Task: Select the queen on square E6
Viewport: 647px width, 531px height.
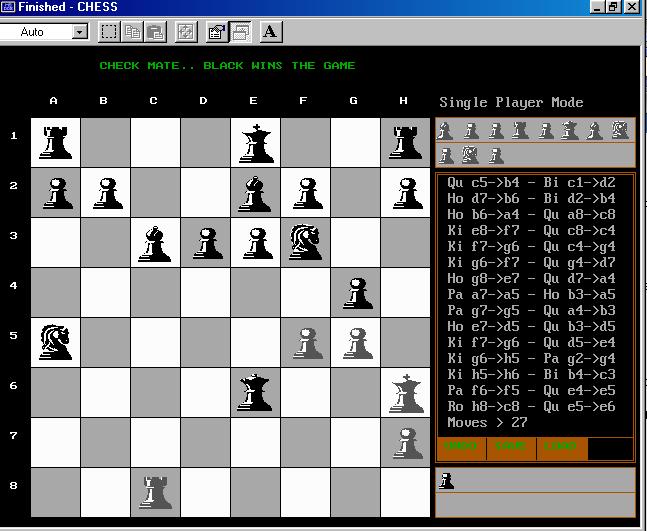Action: click(x=255, y=392)
